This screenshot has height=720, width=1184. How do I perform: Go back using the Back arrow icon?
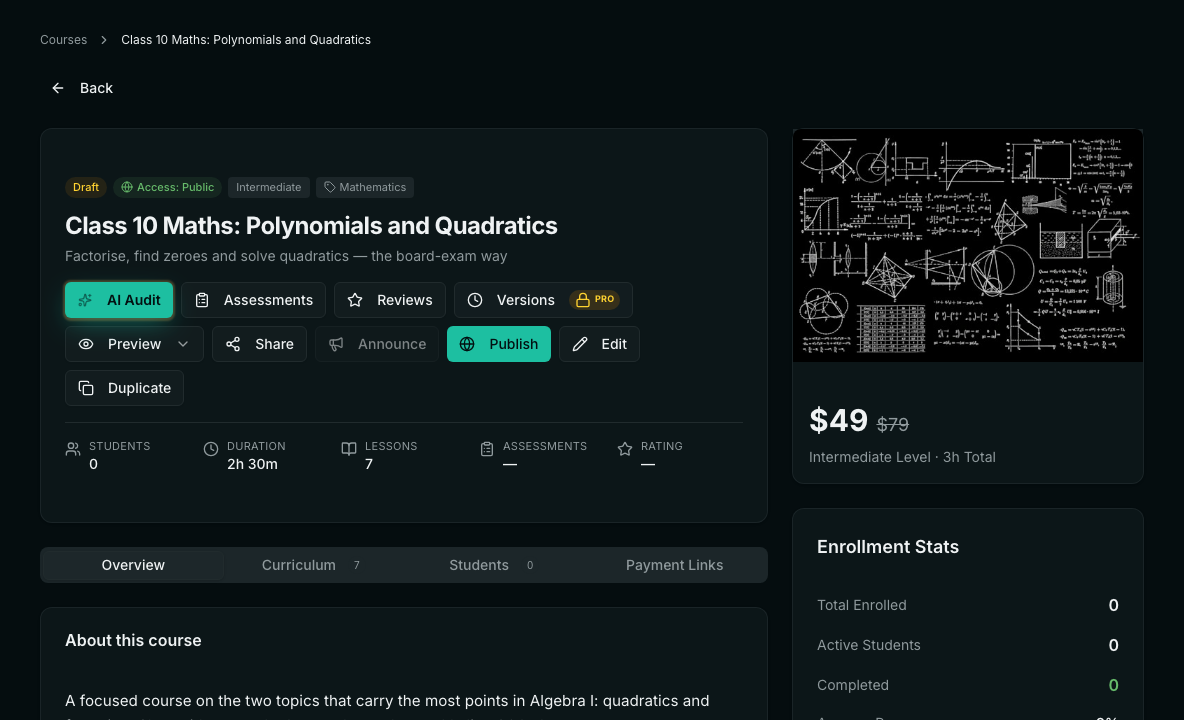pos(58,88)
